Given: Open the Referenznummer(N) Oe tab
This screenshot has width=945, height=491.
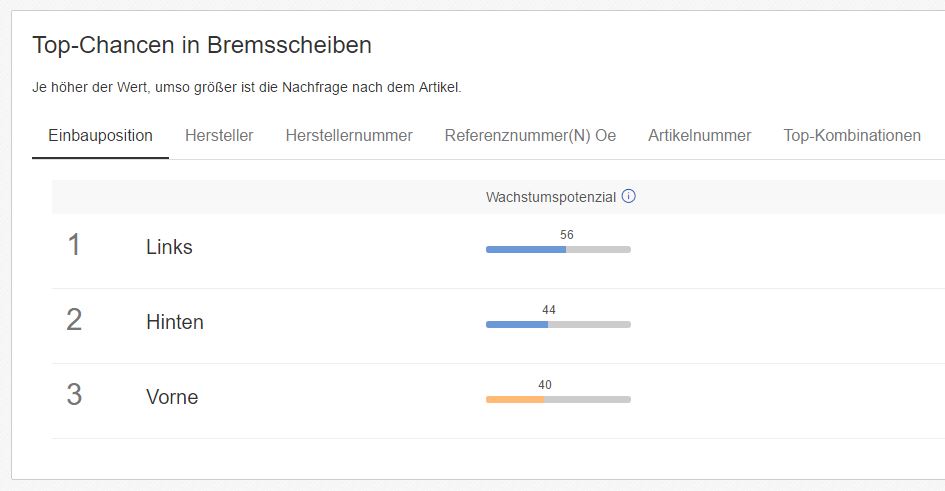Looking at the screenshot, I should click(x=530, y=136).
